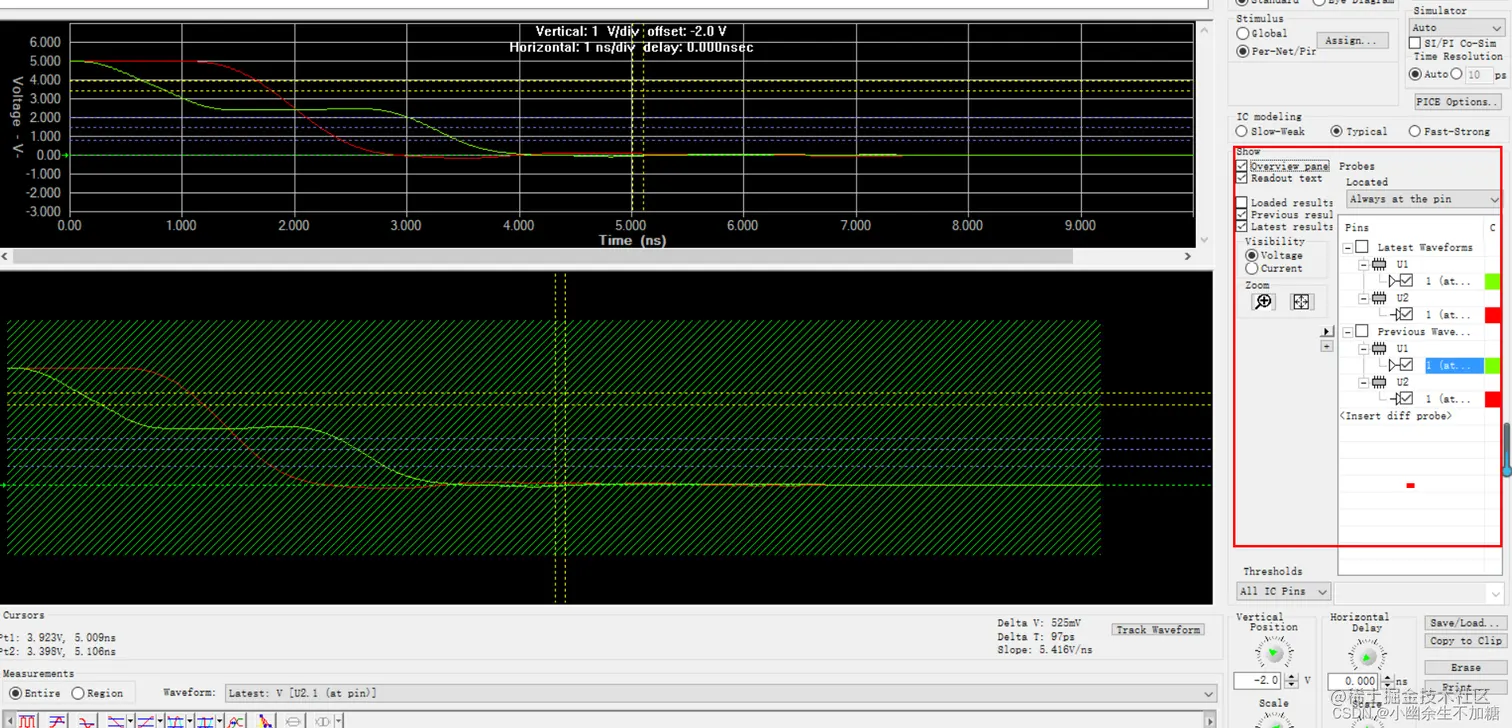Click the U1 chip icon under Latest Waveforms
The height and width of the screenshot is (728, 1512).
[x=1379, y=264]
